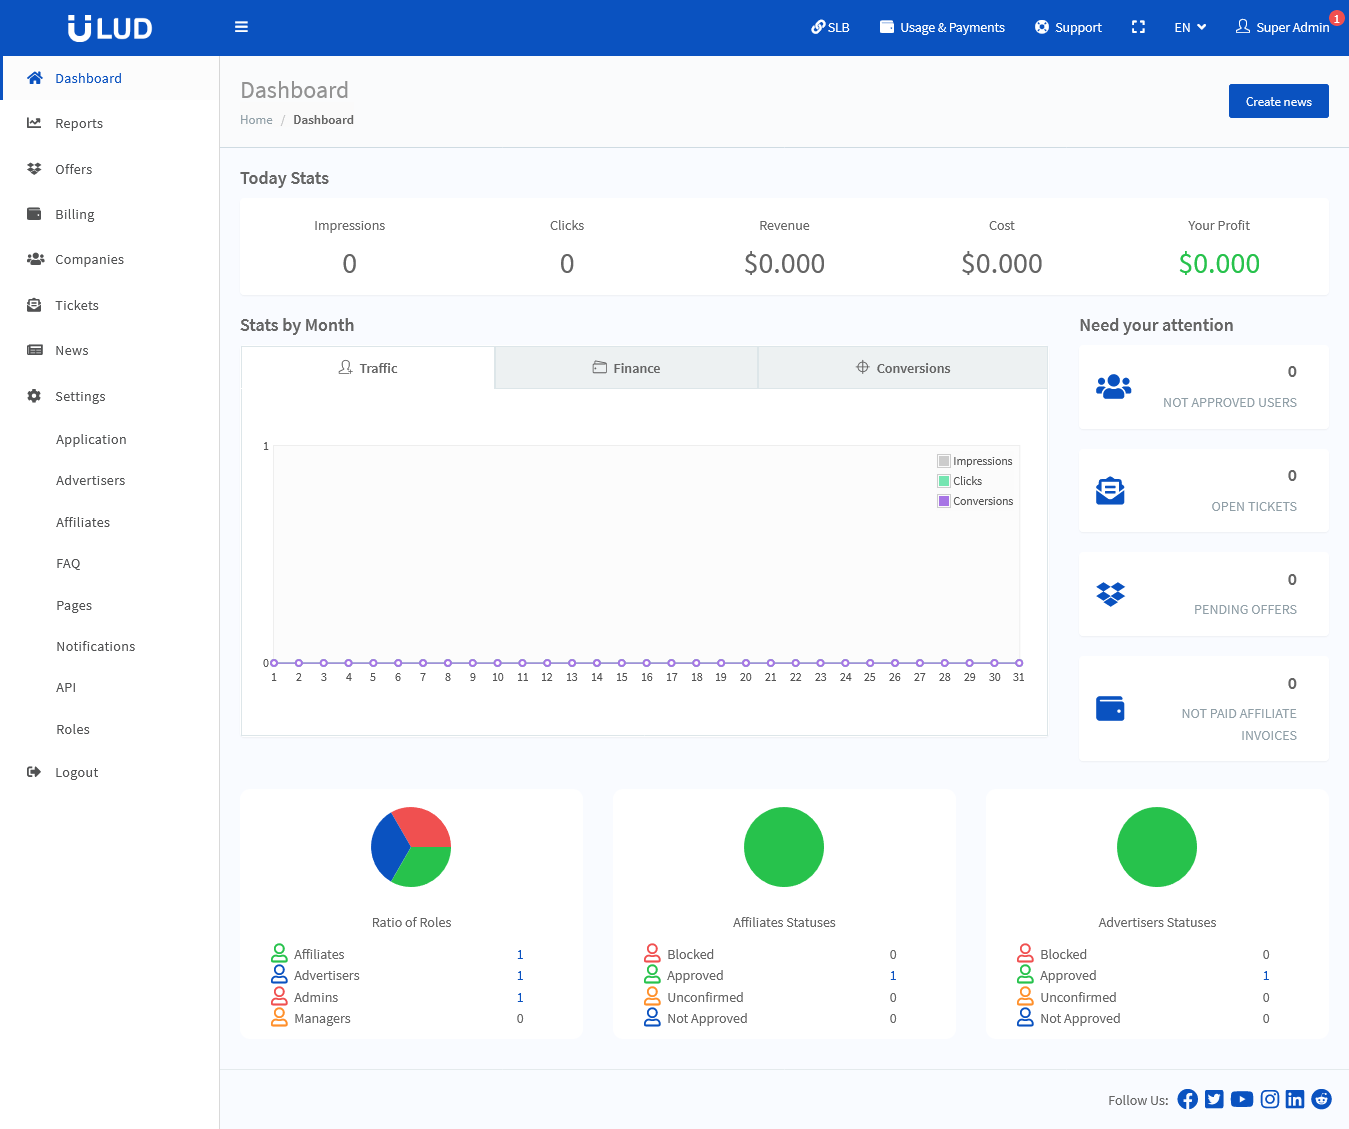The width and height of the screenshot is (1349, 1129).
Task: Open Usage & Payments link
Action: click(x=942, y=28)
